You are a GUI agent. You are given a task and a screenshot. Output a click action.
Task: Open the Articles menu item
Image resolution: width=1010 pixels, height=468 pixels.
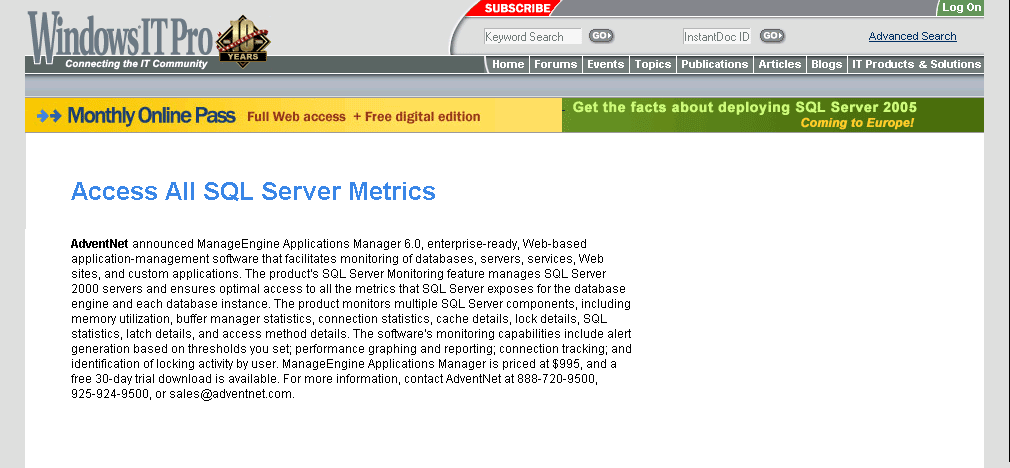[779, 64]
